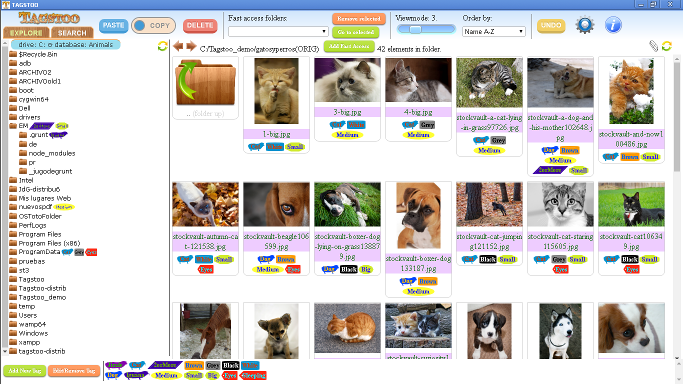
Task: Open the Order by Name A-Z dropdown
Action: 494,31
